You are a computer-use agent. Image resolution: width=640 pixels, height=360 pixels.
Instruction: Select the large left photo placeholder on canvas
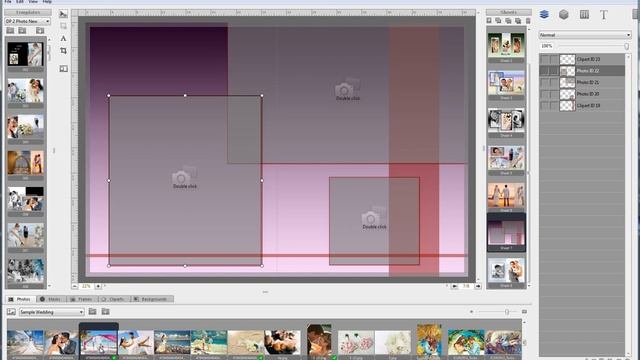click(185, 180)
